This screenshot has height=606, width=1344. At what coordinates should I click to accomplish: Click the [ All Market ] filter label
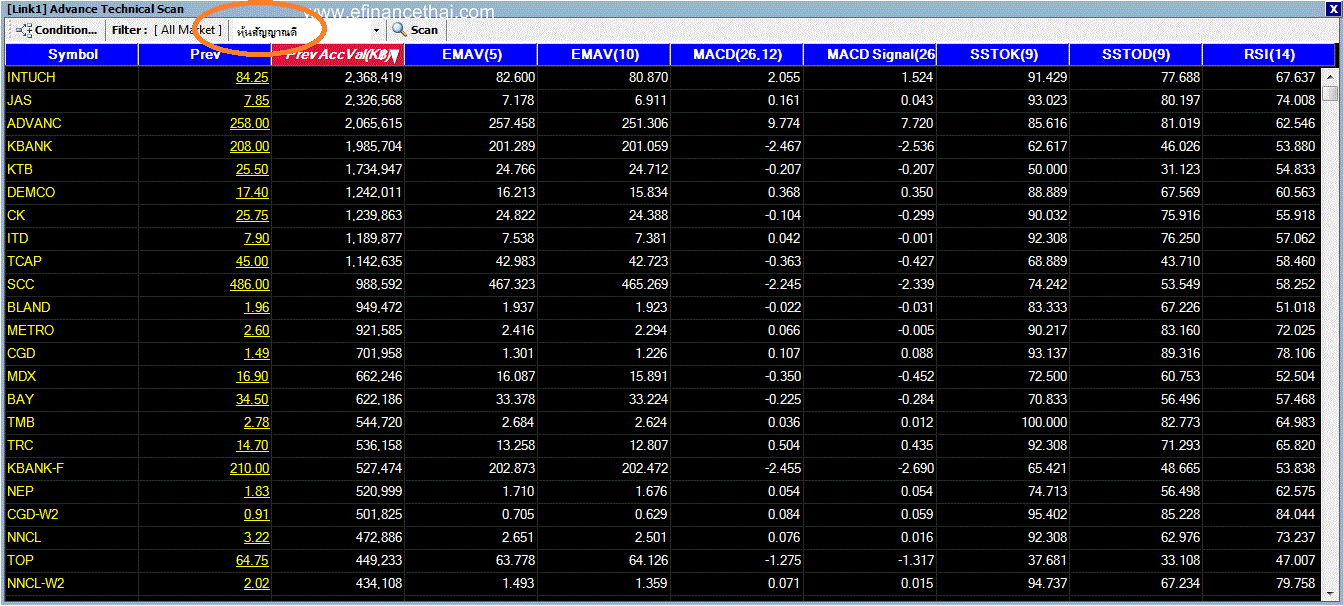pos(189,30)
